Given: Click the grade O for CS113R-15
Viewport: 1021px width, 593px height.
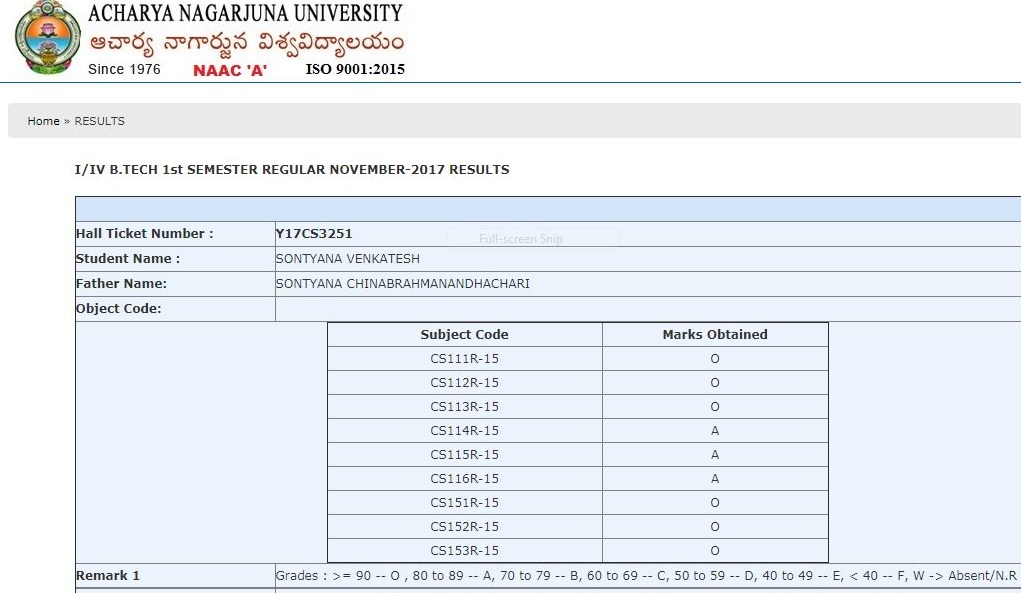Looking at the screenshot, I should (715, 407).
